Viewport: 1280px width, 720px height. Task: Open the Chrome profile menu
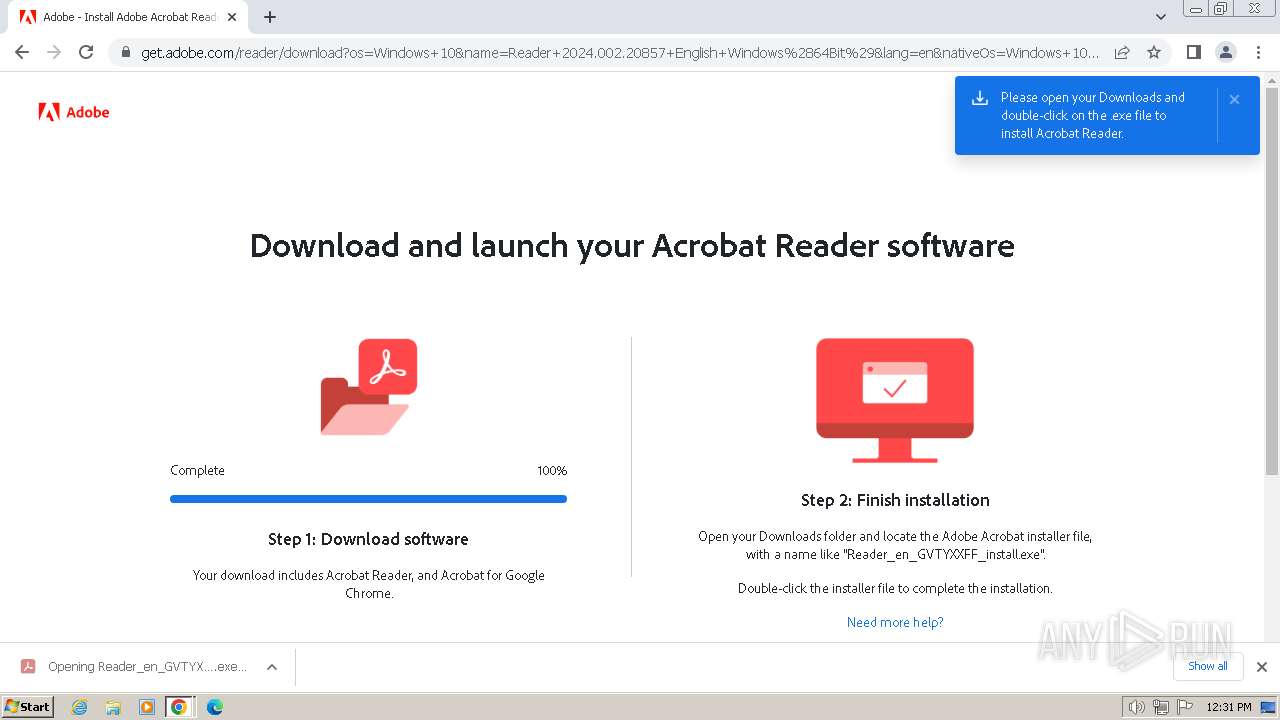1225,52
